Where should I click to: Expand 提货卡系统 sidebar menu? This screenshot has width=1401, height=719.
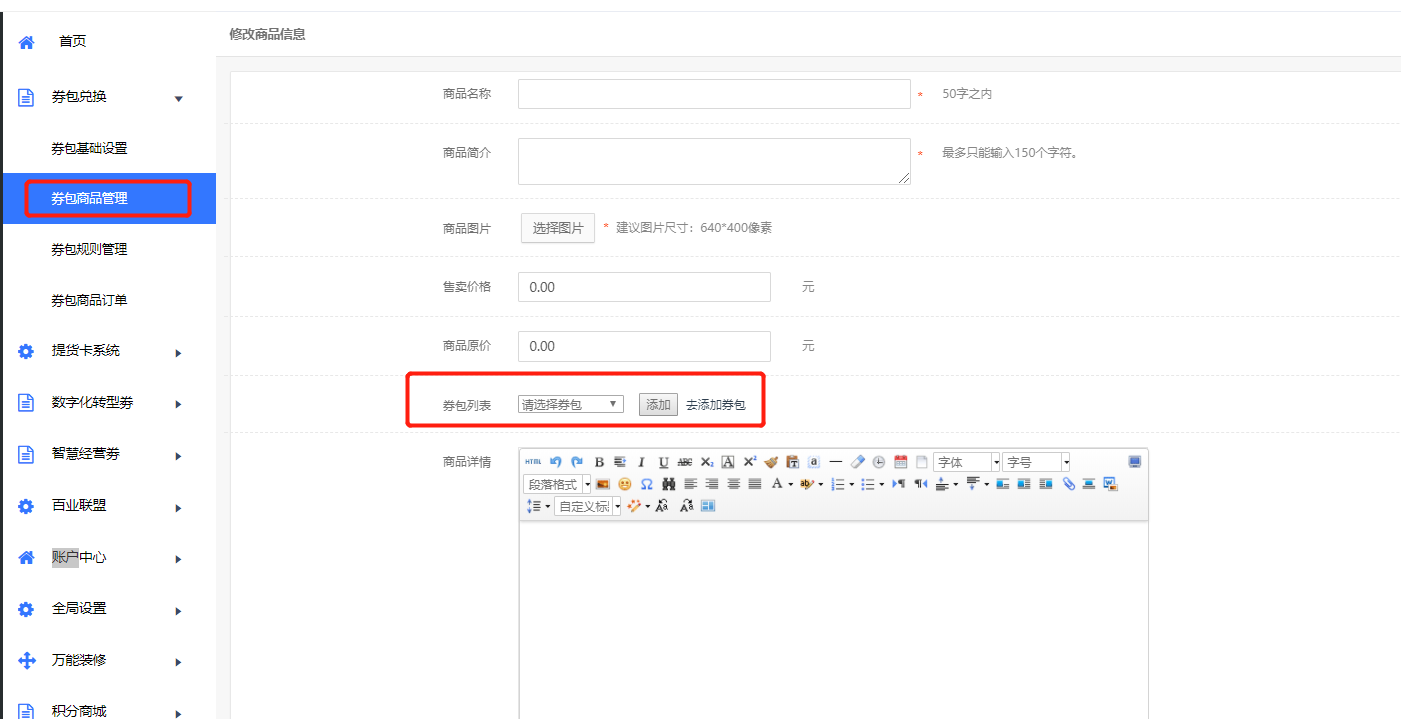pos(108,351)
